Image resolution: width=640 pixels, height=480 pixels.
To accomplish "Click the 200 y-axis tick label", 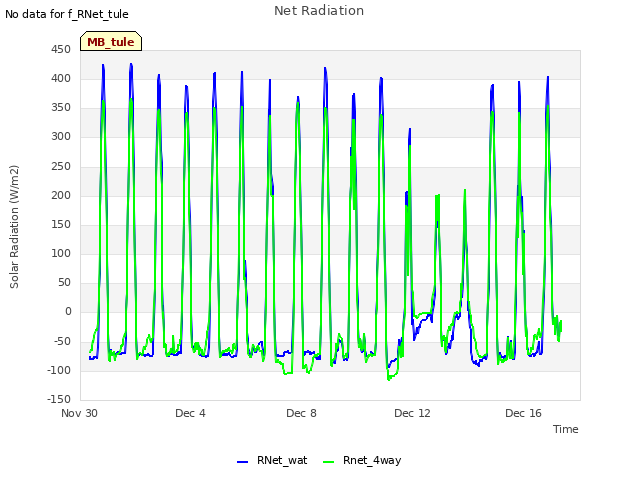I will point(61,195).
